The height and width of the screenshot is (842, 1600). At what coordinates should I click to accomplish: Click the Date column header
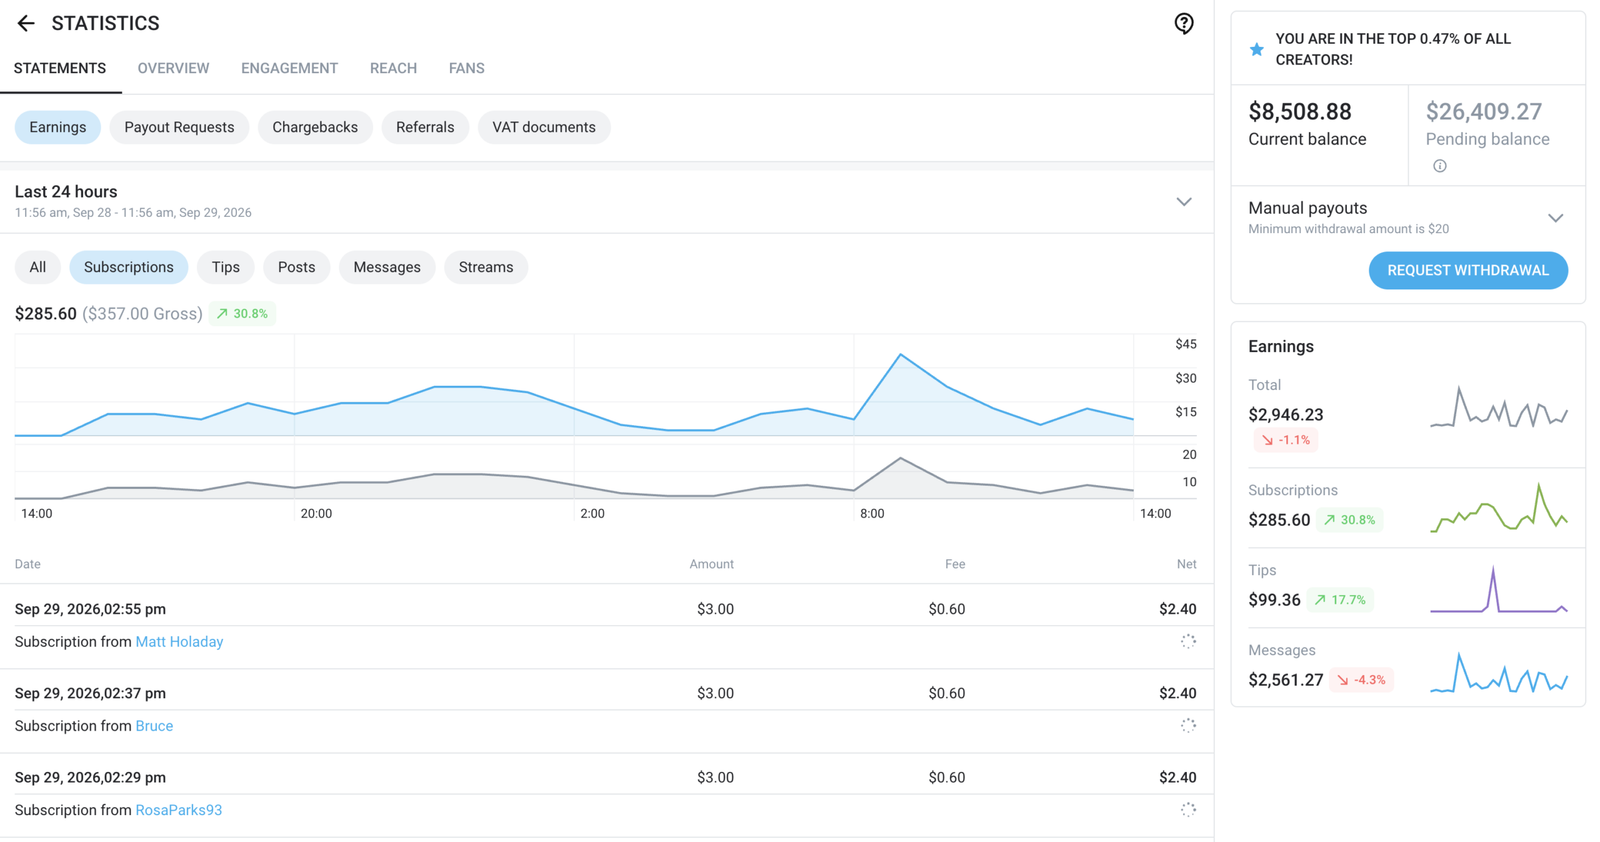[28, 564]
